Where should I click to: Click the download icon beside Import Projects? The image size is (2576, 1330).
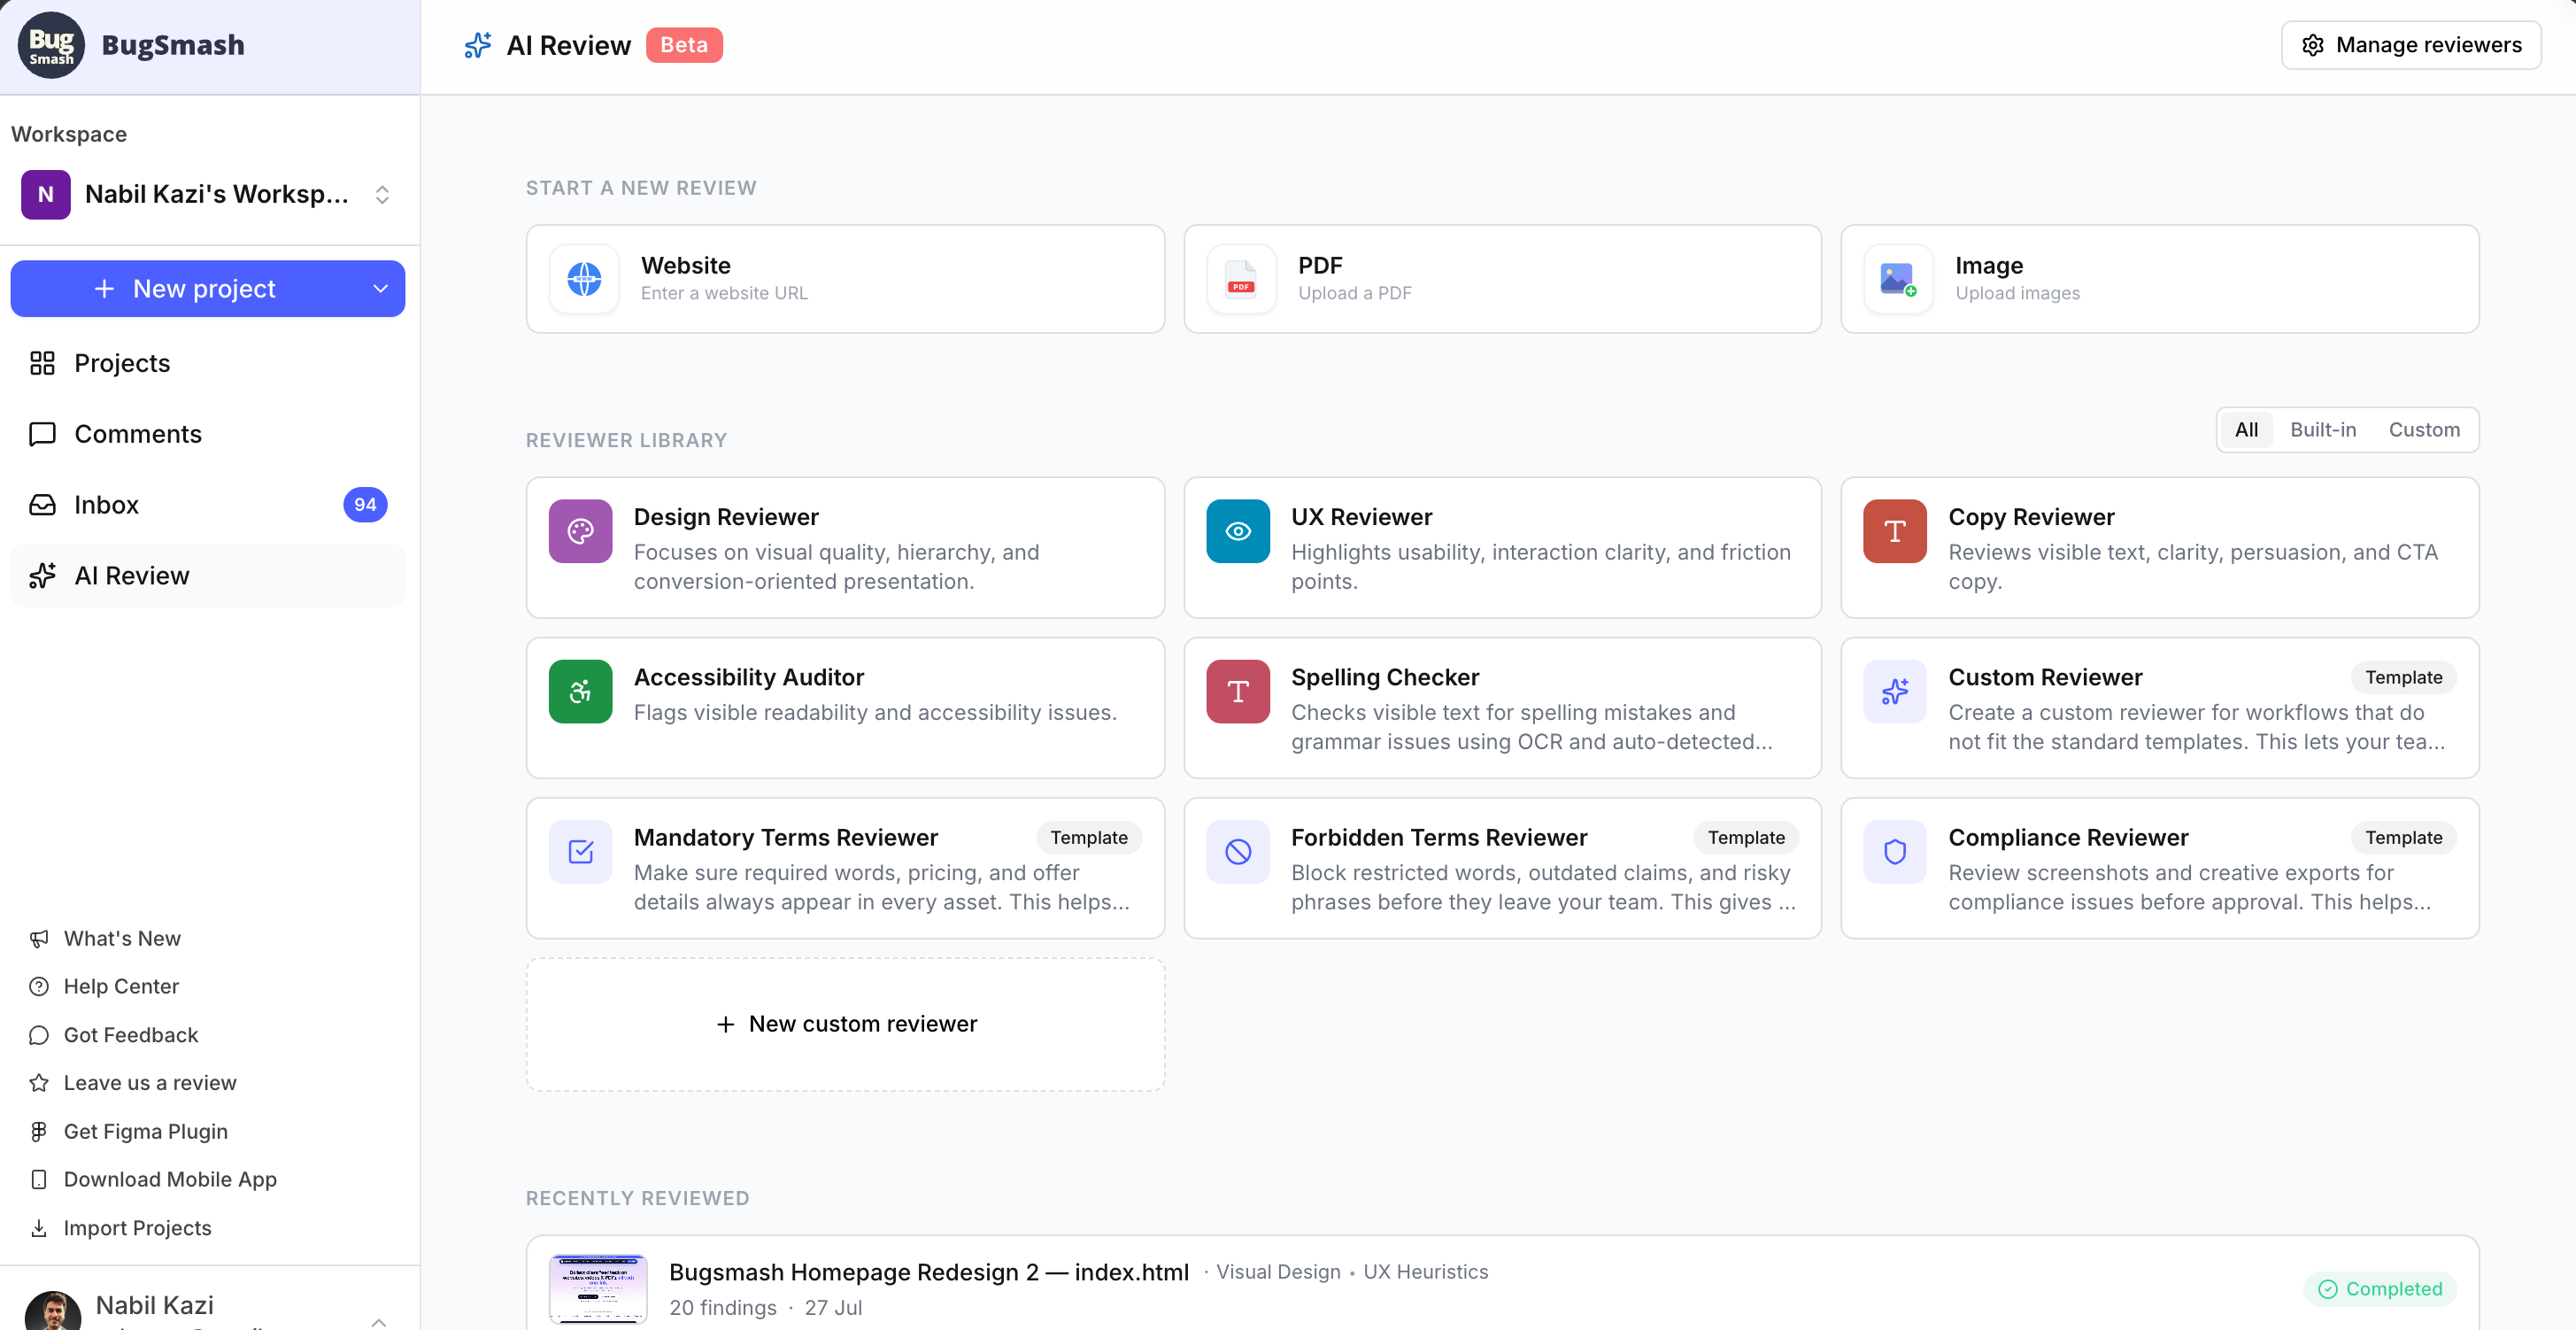[39, 1228]
